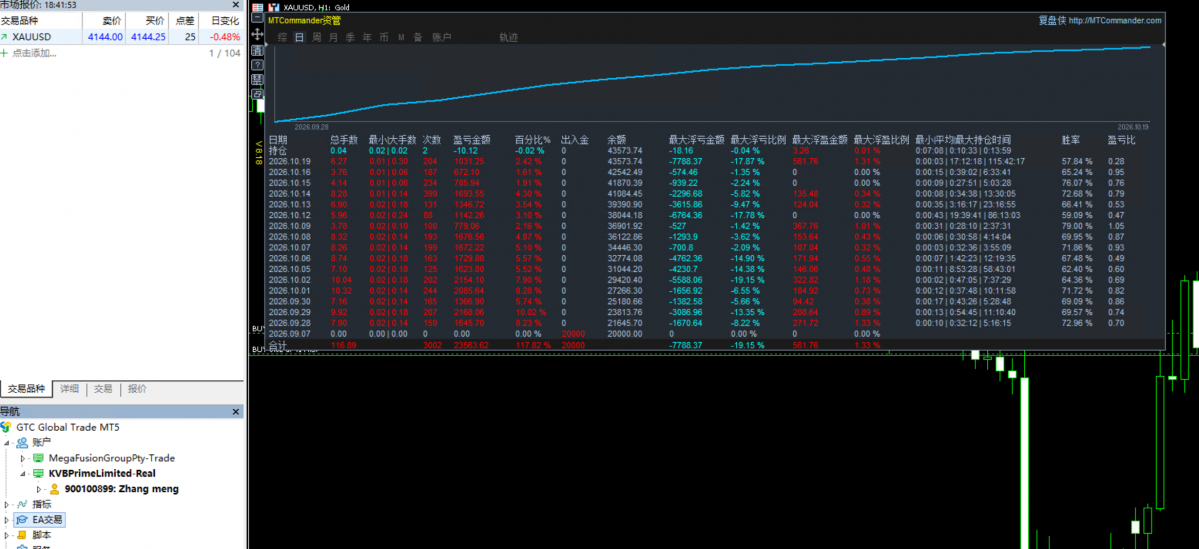Open the question mark help icon
Viewport: 1199px width, 549px height.
pos(258,65)
